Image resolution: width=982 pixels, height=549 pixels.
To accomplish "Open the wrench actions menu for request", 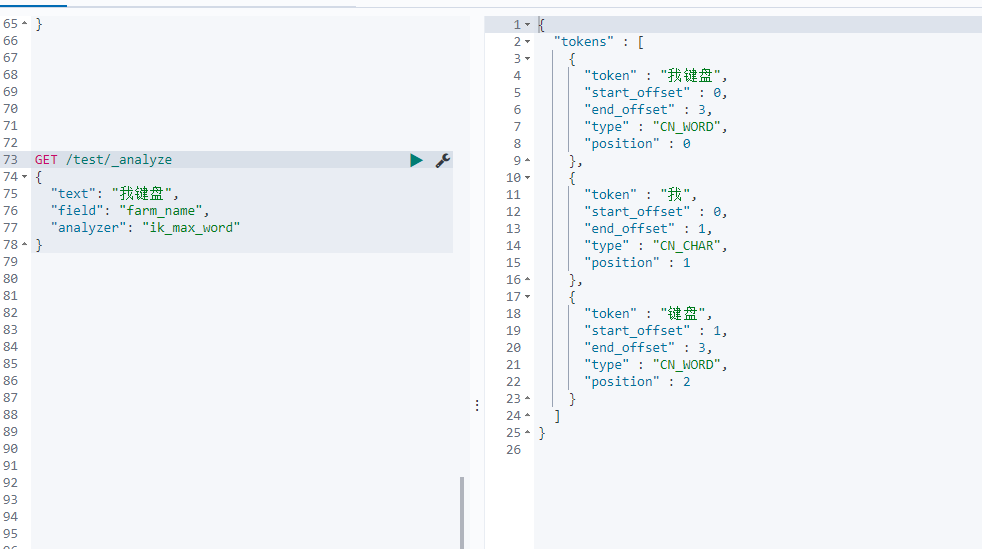I will pyautogui.click(x=443, y=160).
